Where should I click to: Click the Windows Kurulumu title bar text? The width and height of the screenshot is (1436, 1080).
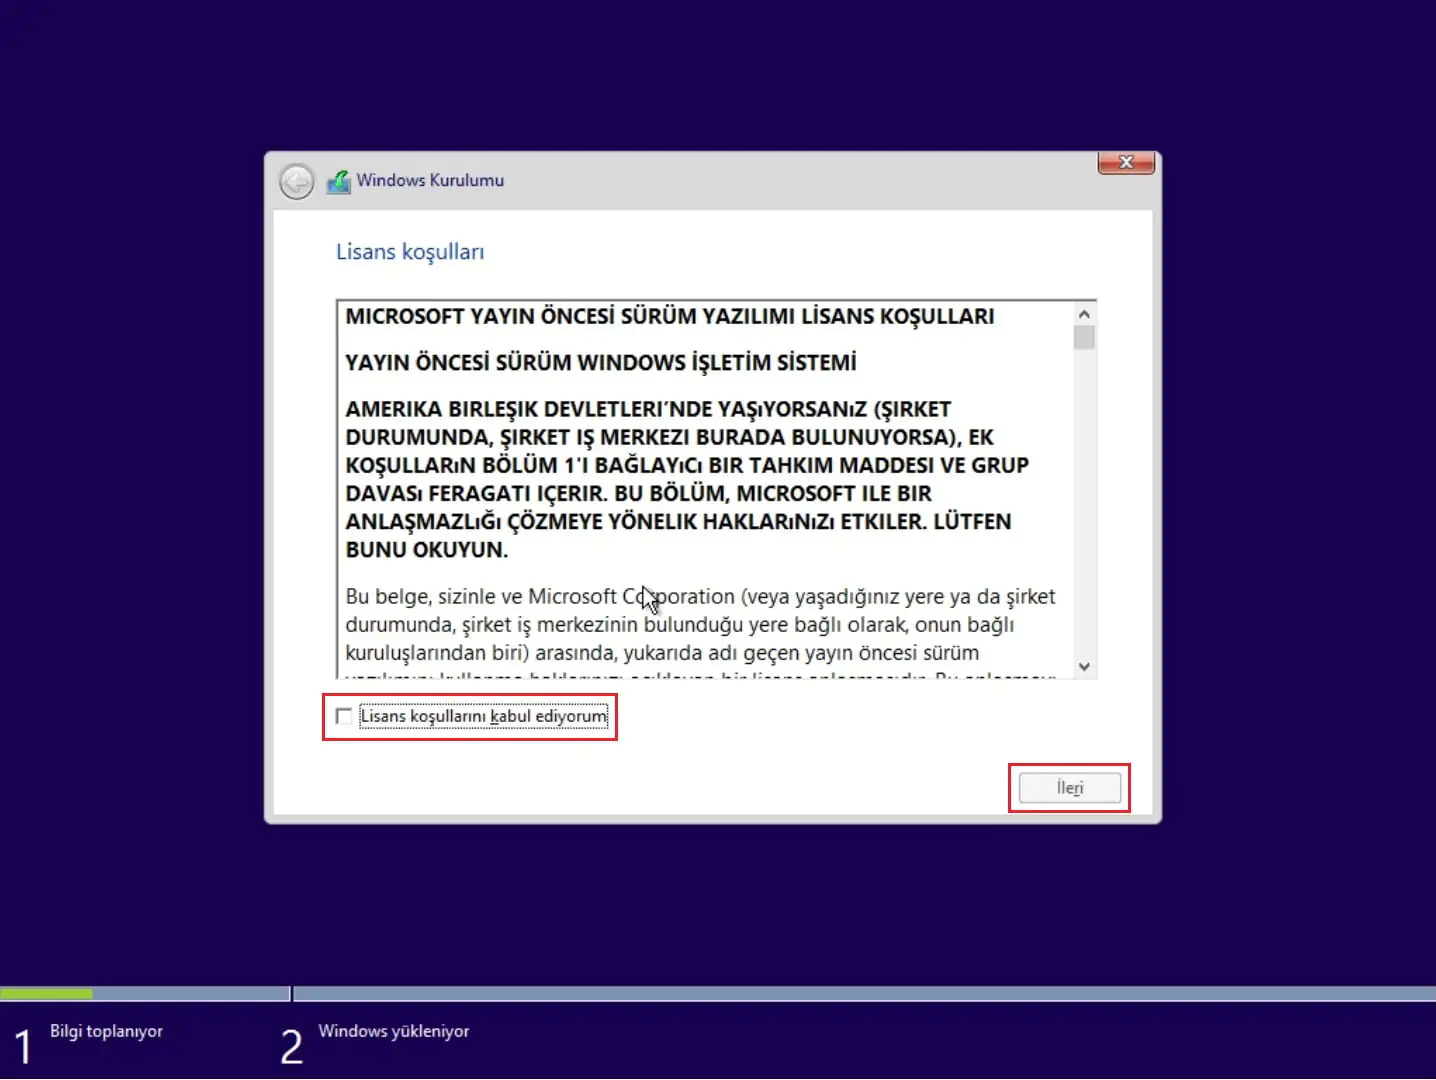coord(430,181)
